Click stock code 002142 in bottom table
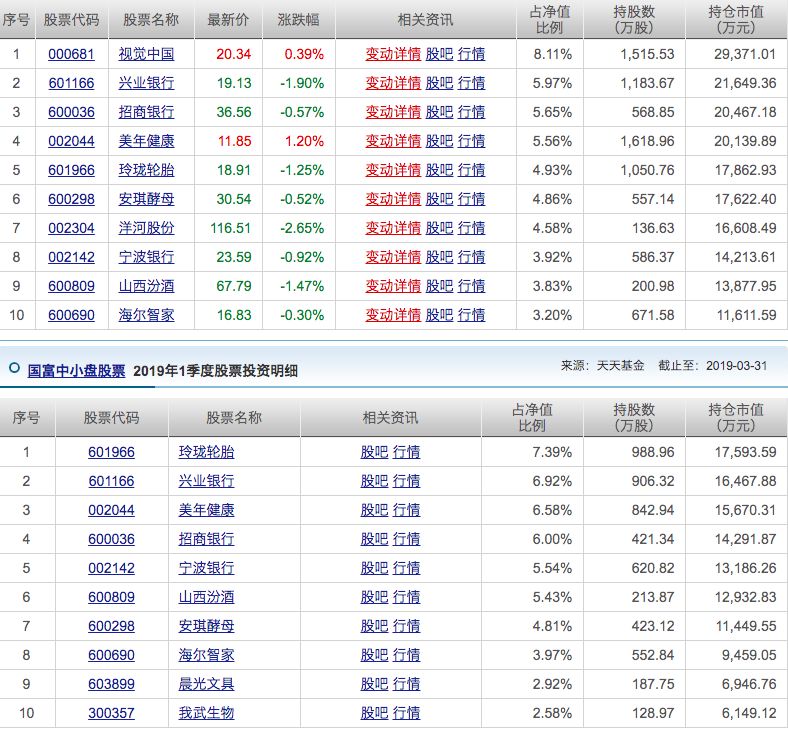The width and height of the screenshot is (788, 730). 111,568
